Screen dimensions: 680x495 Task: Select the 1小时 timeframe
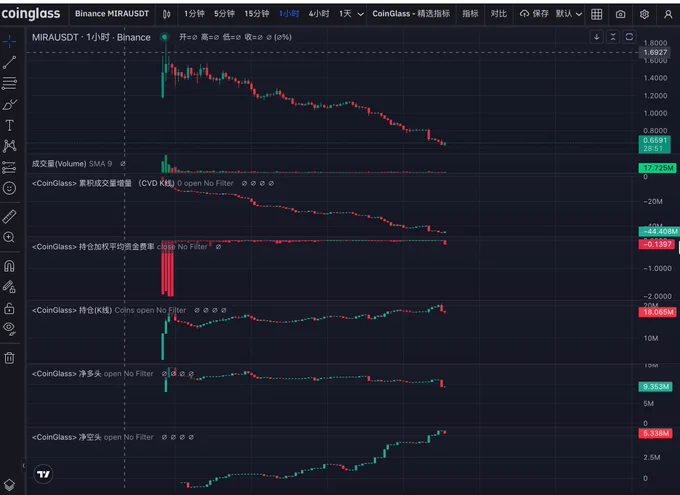[289, 14]
